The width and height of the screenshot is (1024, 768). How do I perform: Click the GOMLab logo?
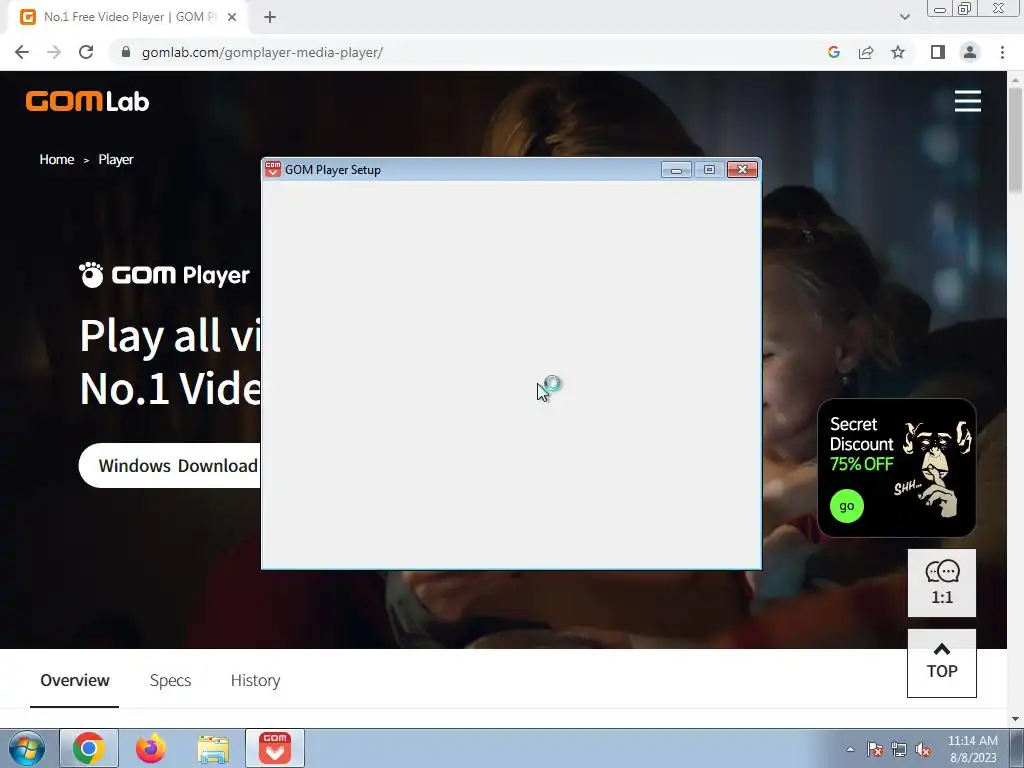coord(88,101)
